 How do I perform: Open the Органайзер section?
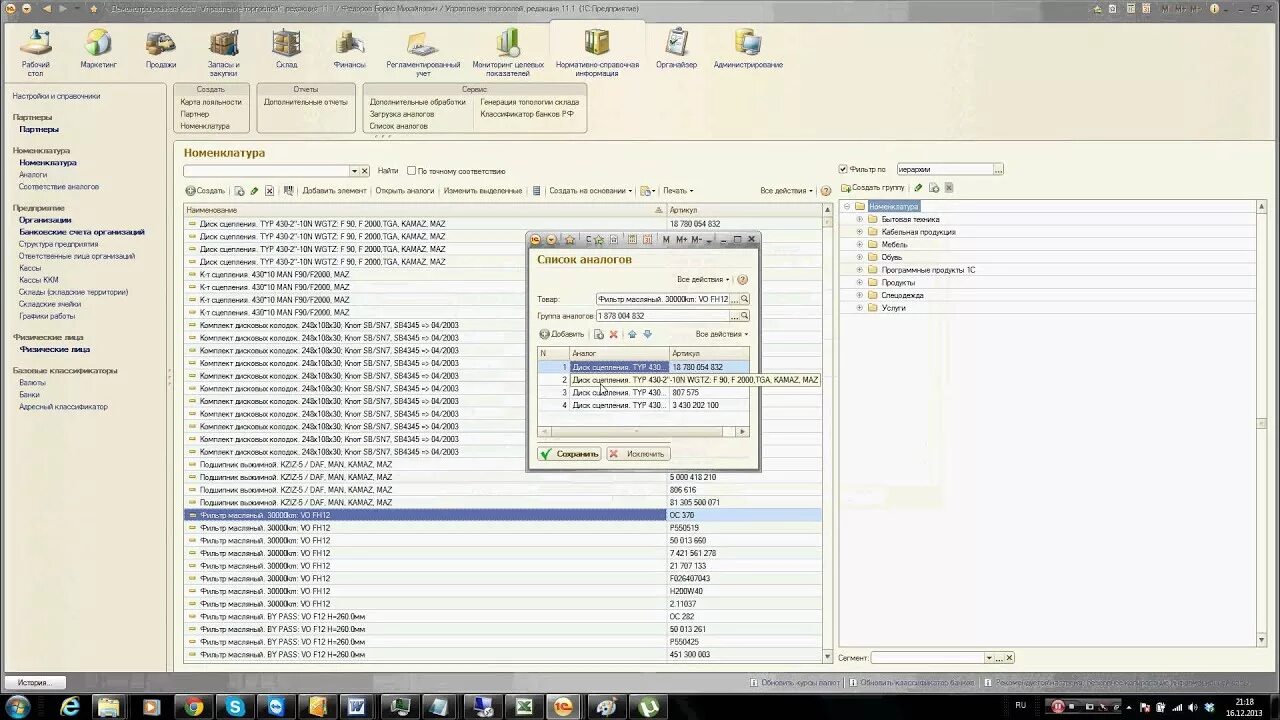point(677,49)
